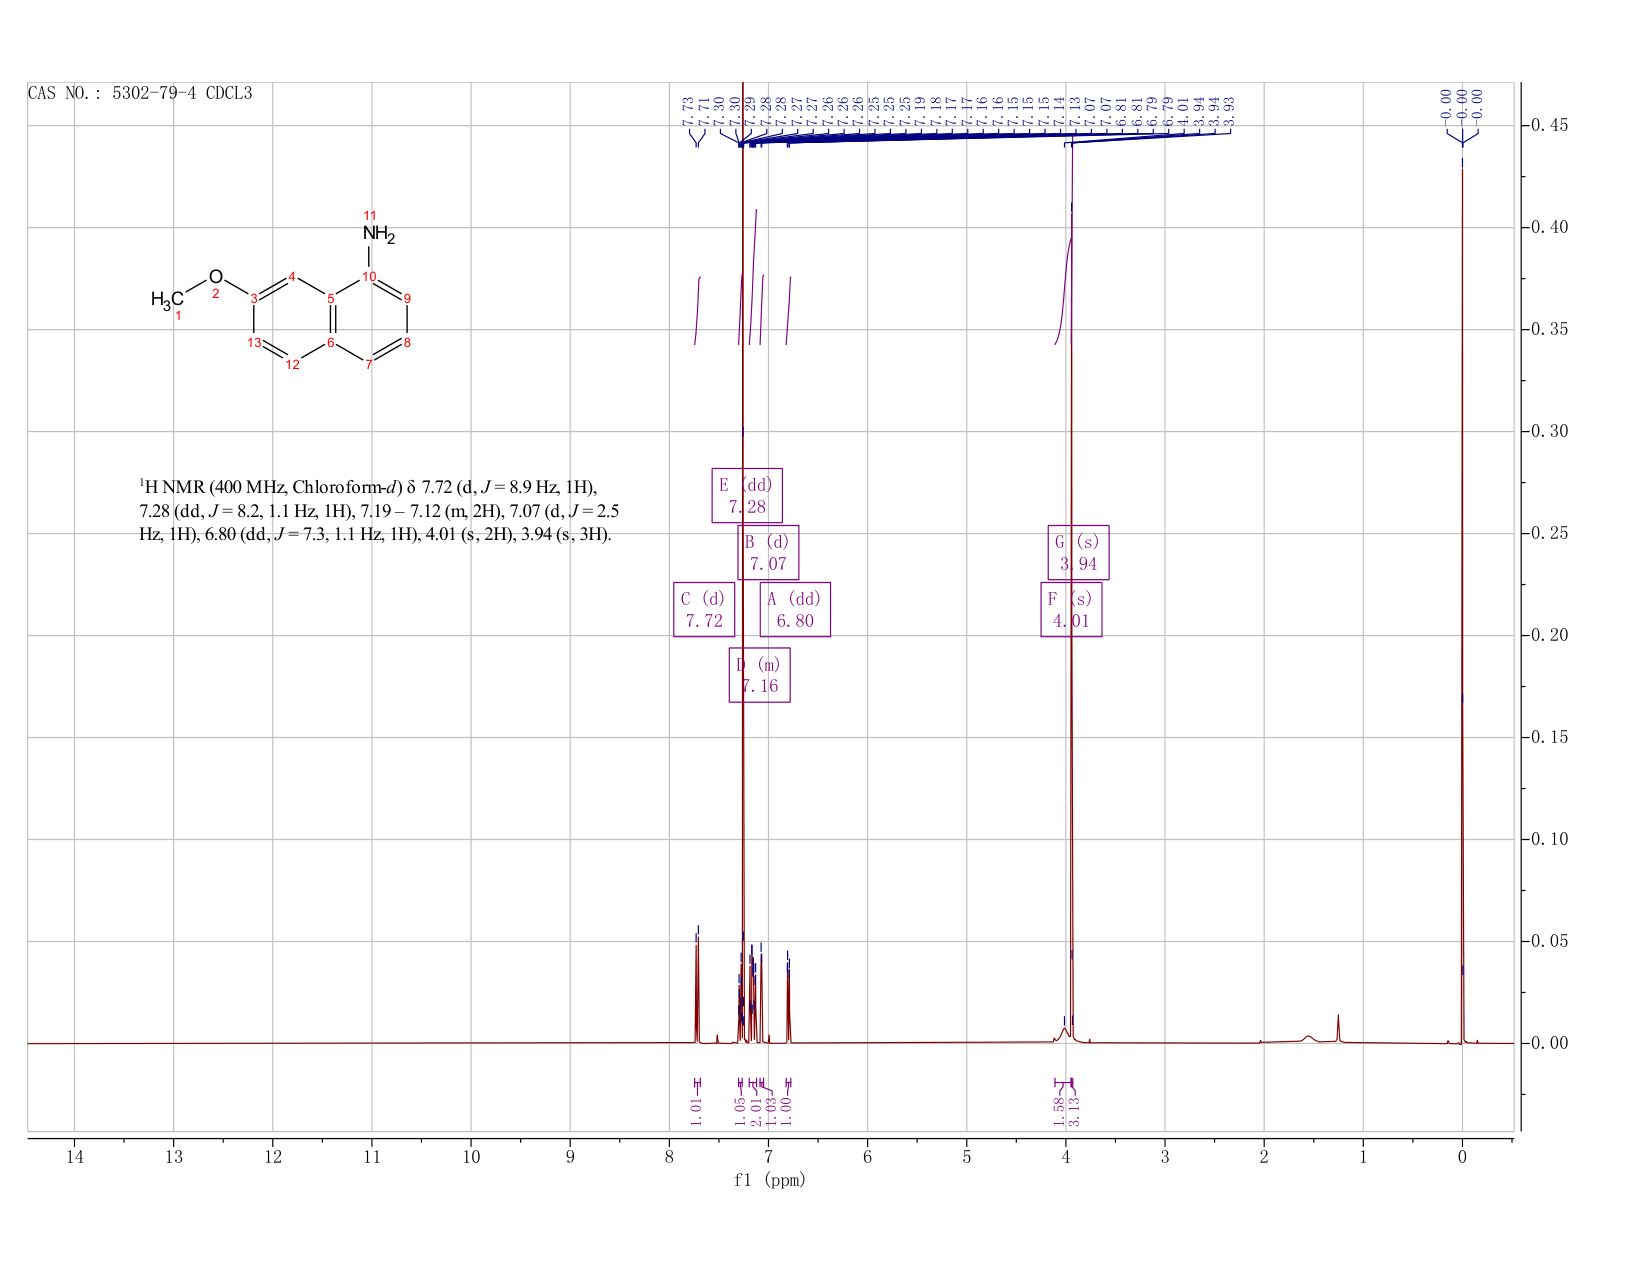Select the G (s) 3.94 multiplet box
Image resolution: width=1650 pixels, height=1275 pixels.
[x=1078, y=552]
